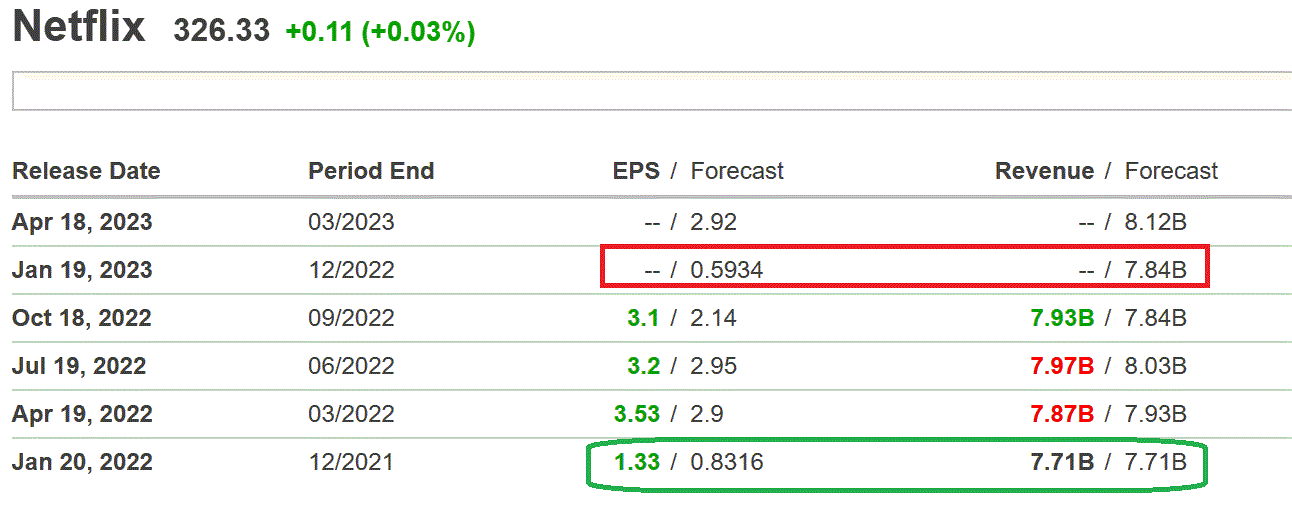Click the EPS column header
The image size is (1292, 532).
point(636,171)
